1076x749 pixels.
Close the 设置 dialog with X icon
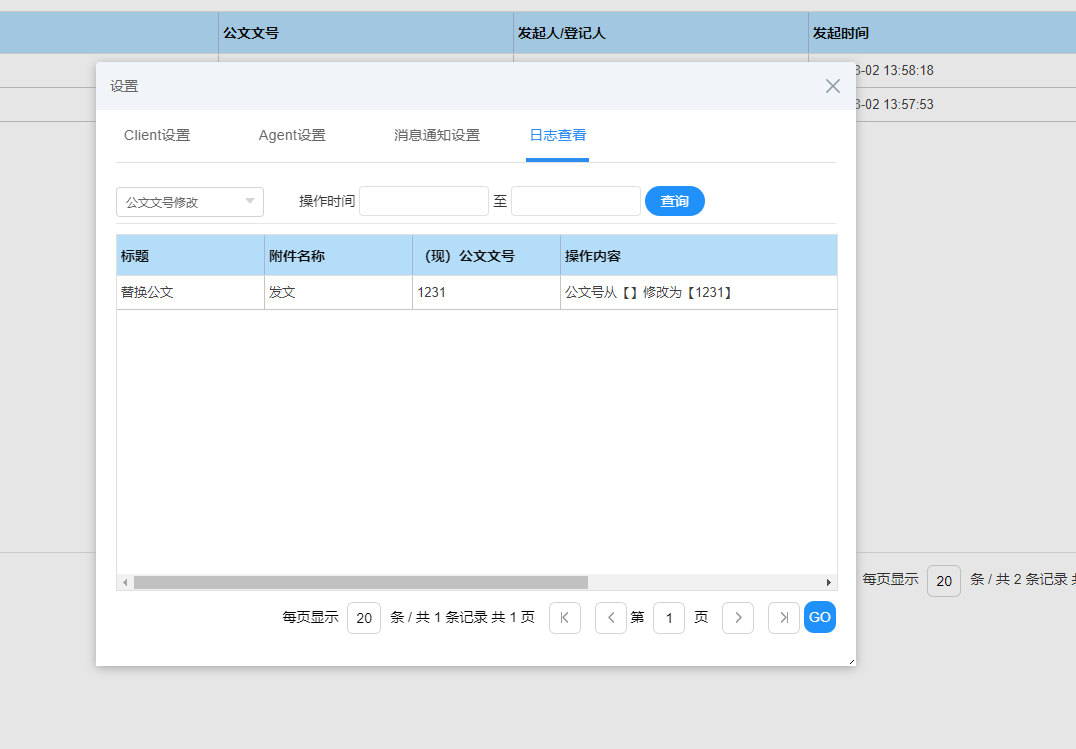pyautogui.click(x=832, y=86)
